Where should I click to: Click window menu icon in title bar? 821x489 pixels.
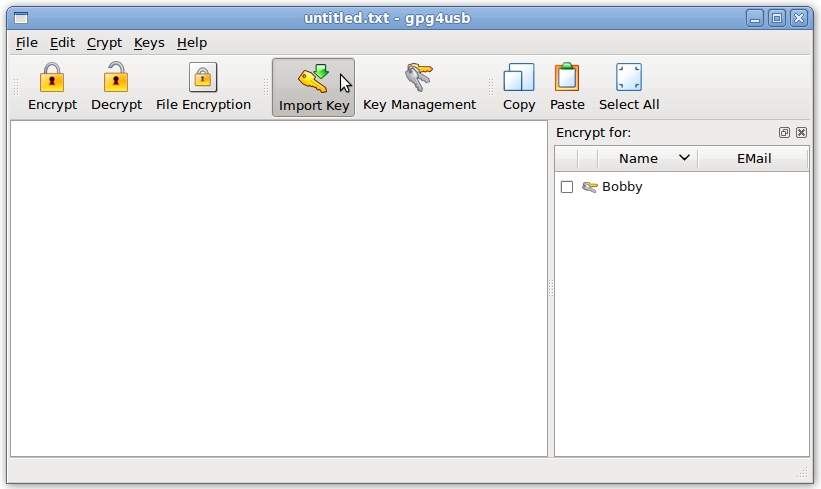coord(21,18)
